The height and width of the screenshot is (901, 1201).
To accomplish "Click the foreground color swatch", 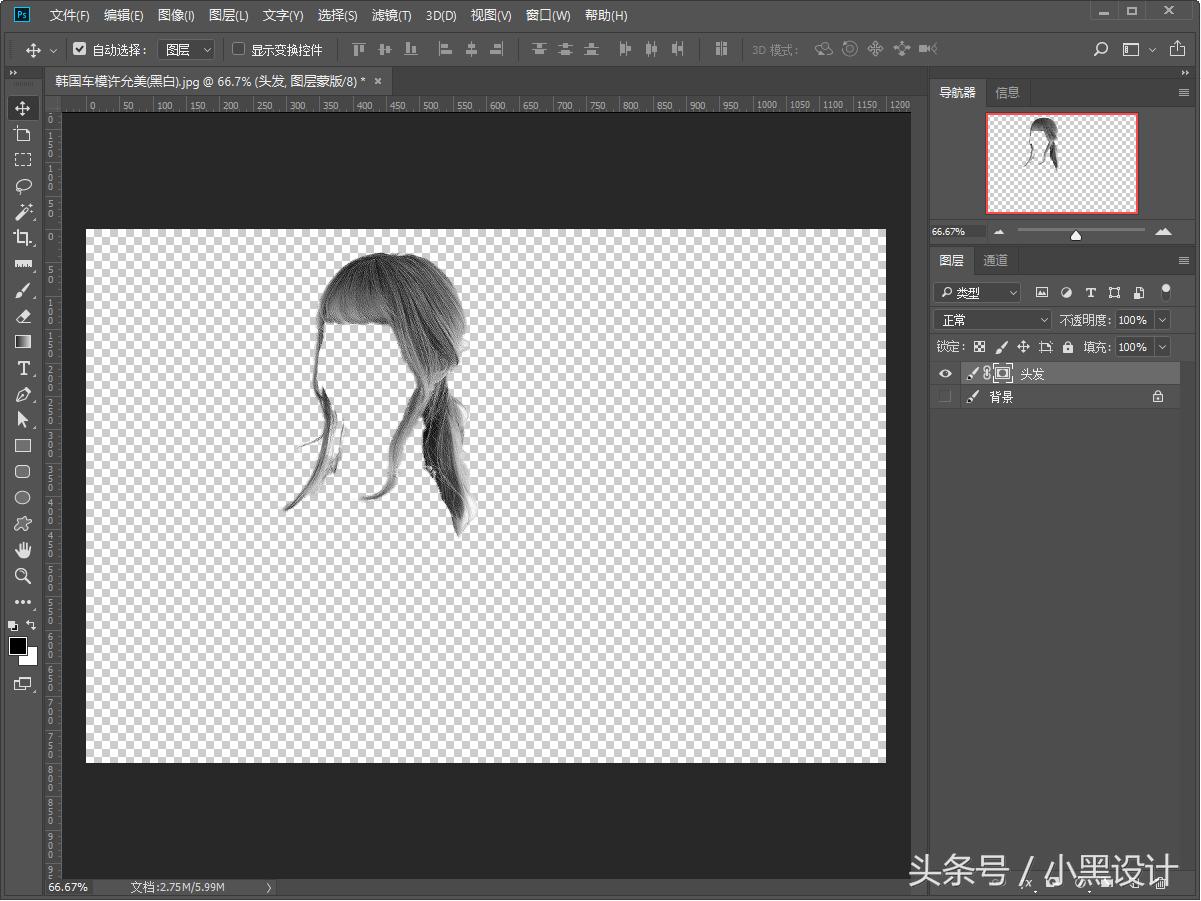I will pos(18,646).
